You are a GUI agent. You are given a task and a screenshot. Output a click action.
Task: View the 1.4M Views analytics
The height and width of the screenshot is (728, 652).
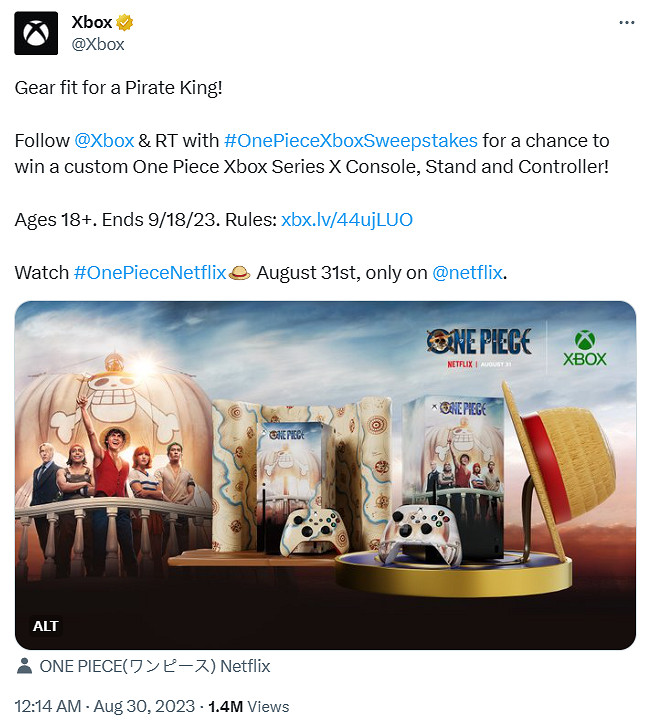click(250, 706)
